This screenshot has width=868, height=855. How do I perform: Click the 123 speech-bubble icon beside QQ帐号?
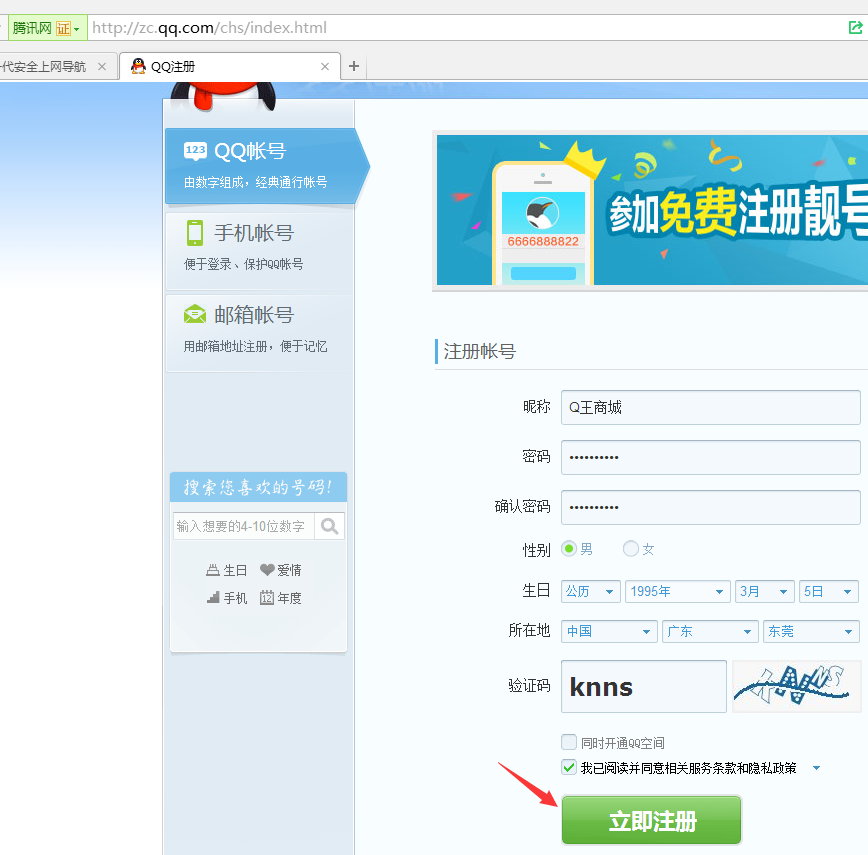tap(195, 151)
